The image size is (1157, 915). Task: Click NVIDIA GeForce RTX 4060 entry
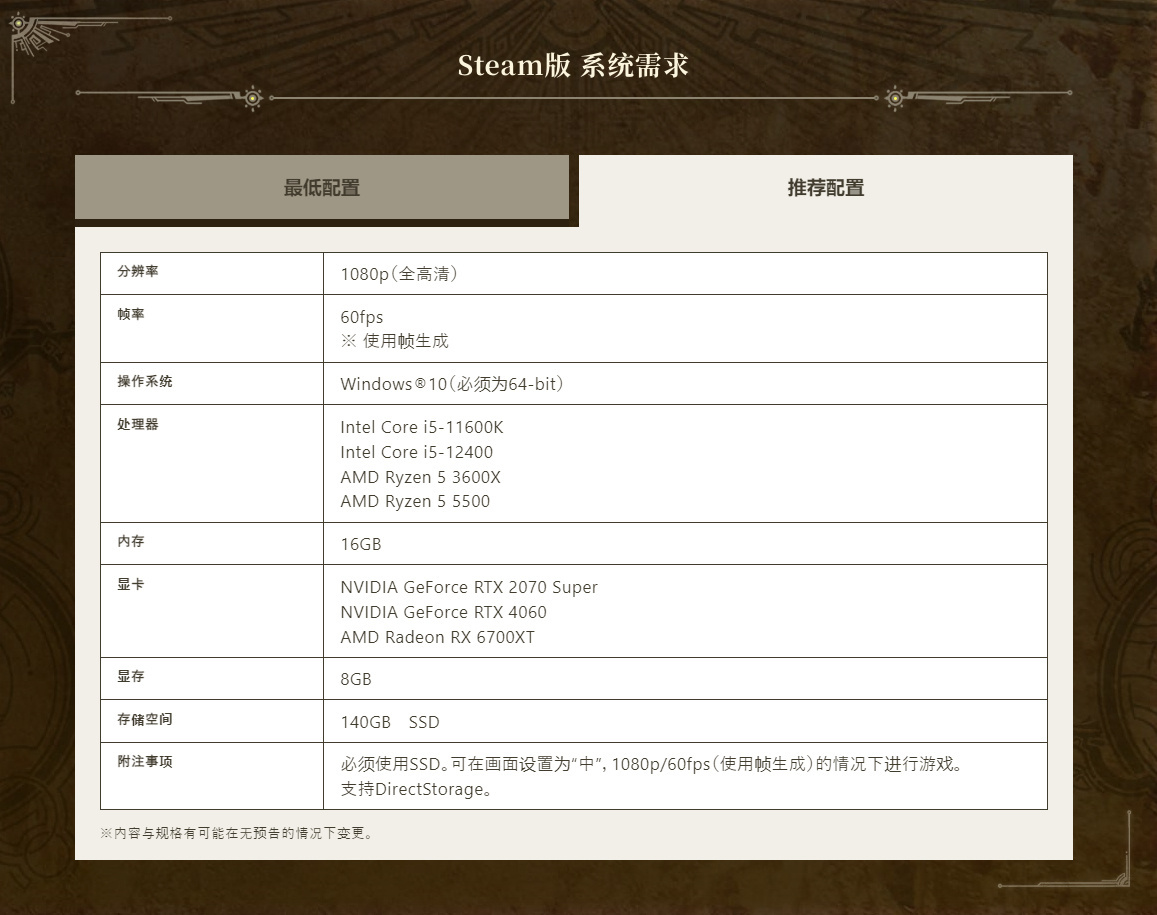(443, 612)
